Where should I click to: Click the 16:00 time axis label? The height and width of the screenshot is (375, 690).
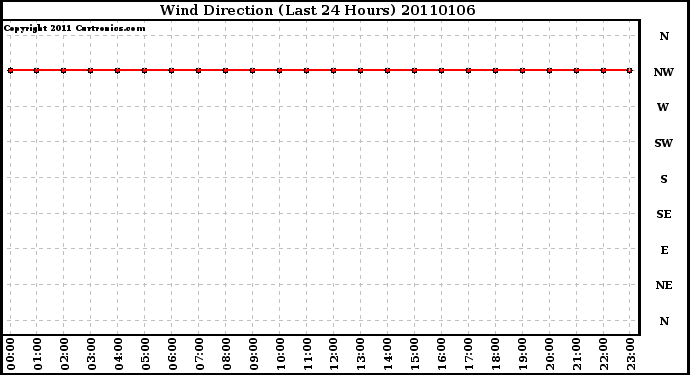coord(442,354)
